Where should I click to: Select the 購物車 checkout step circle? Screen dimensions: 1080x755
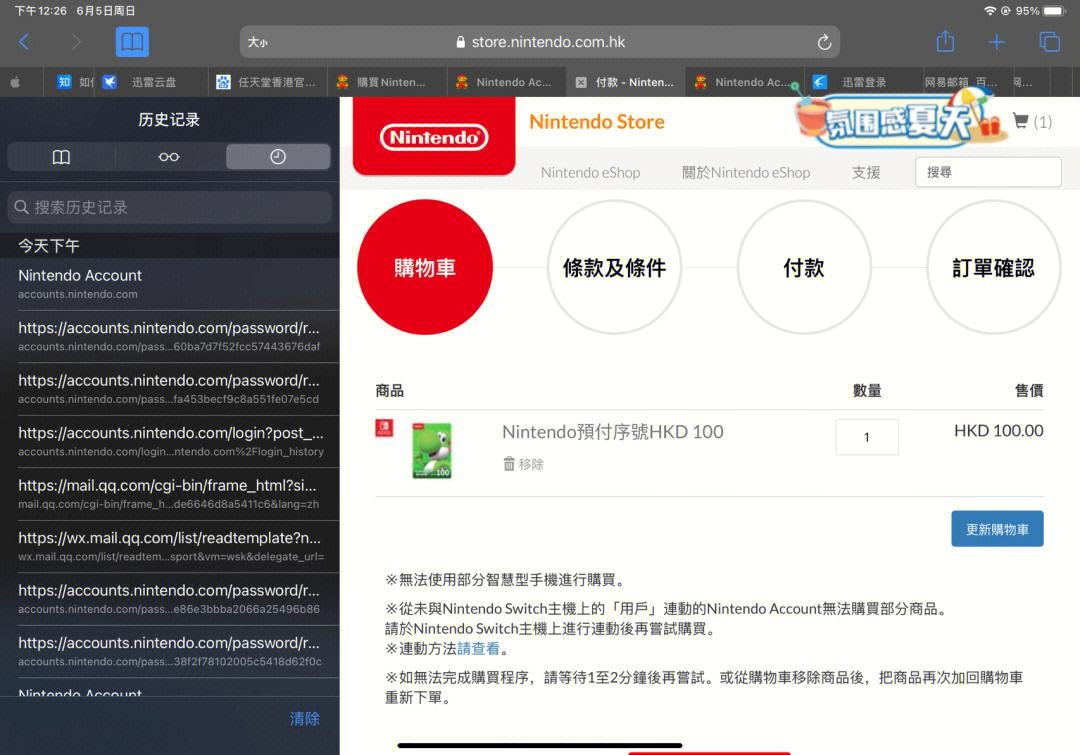[425, 267]
